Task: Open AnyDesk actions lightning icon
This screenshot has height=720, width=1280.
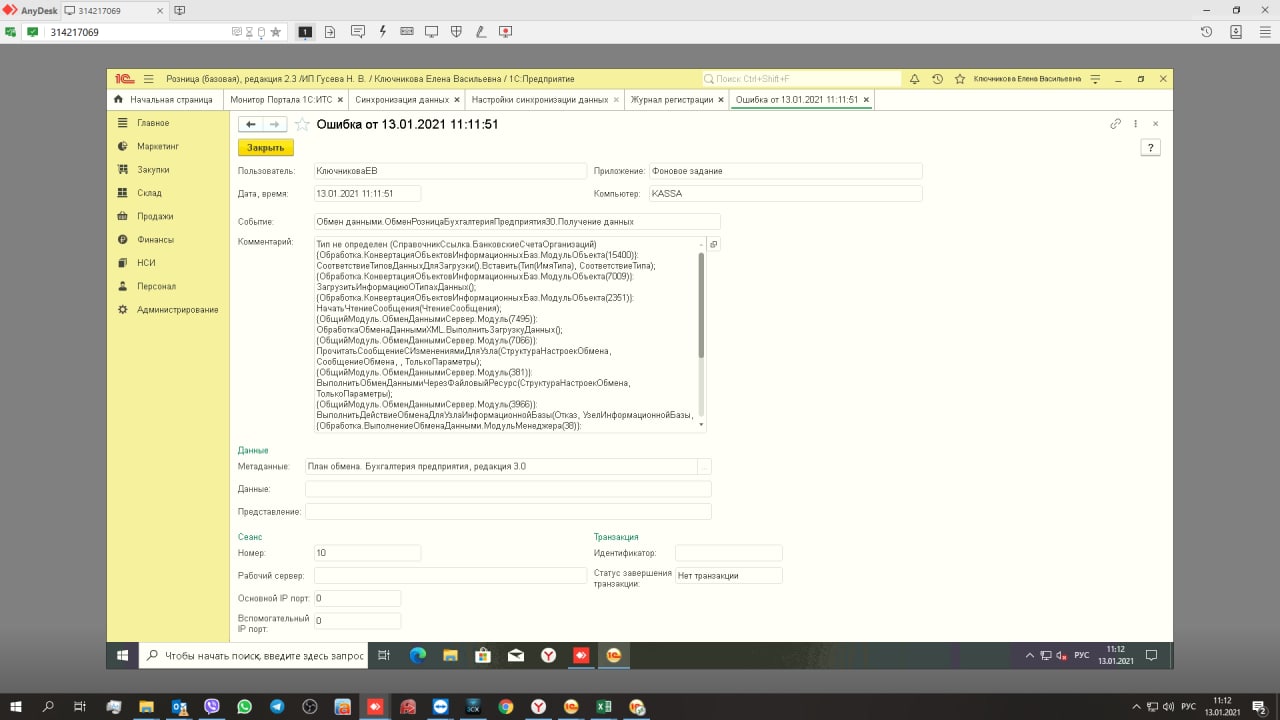Action: tap(383, 32)
